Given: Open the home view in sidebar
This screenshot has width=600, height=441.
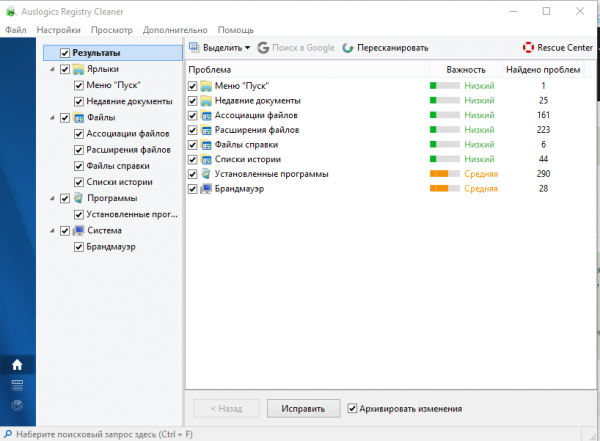Looking at the screenshot, I should coord(17,365).
